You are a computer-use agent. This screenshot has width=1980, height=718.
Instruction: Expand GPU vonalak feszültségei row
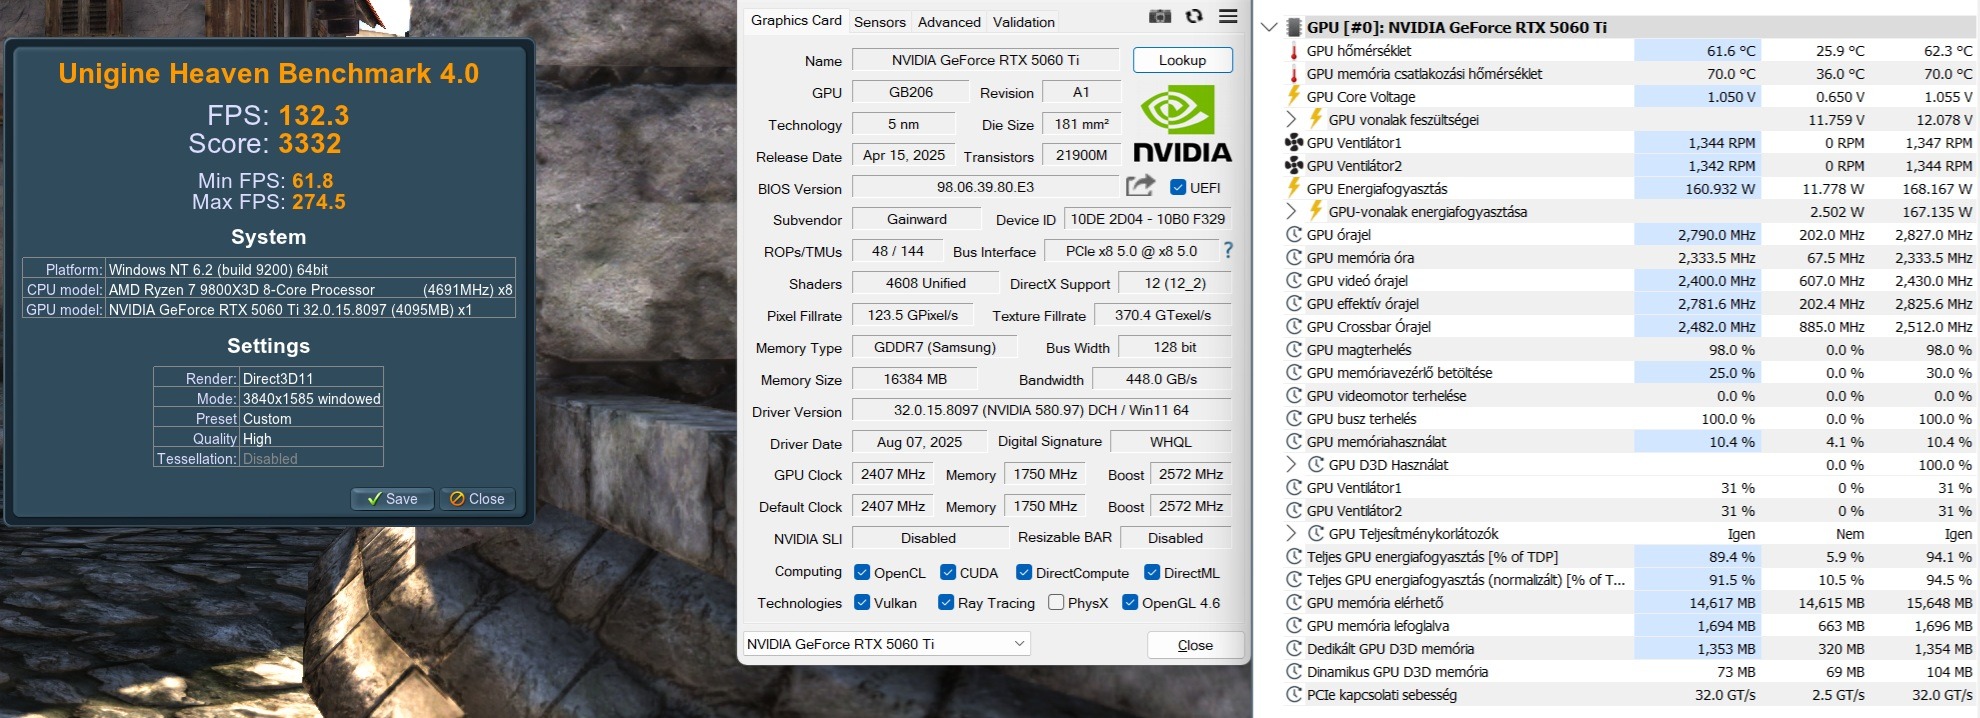(x=1291, y=119)
